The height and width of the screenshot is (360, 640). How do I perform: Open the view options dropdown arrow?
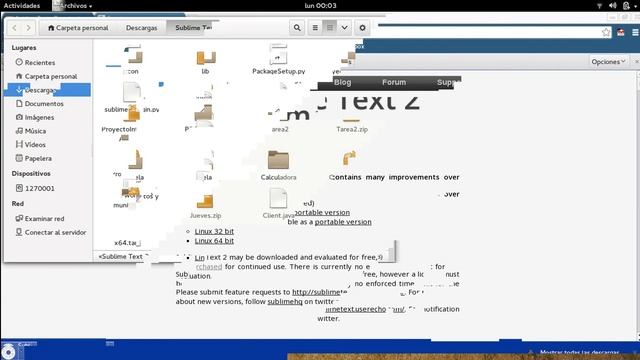(344, 28)
